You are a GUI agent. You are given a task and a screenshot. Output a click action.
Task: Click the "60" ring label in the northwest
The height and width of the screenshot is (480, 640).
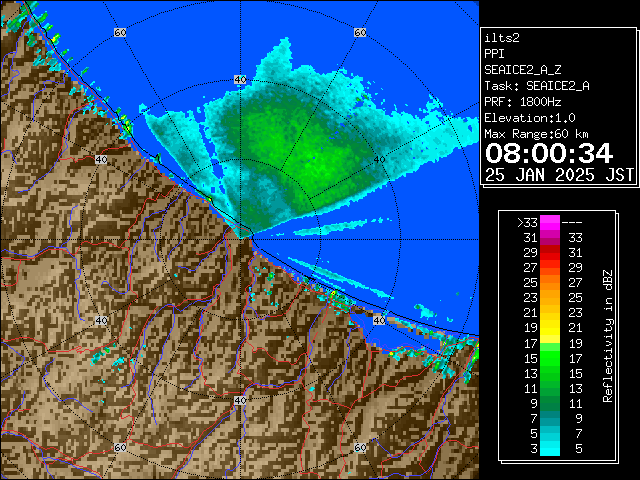tap(120, 32)
